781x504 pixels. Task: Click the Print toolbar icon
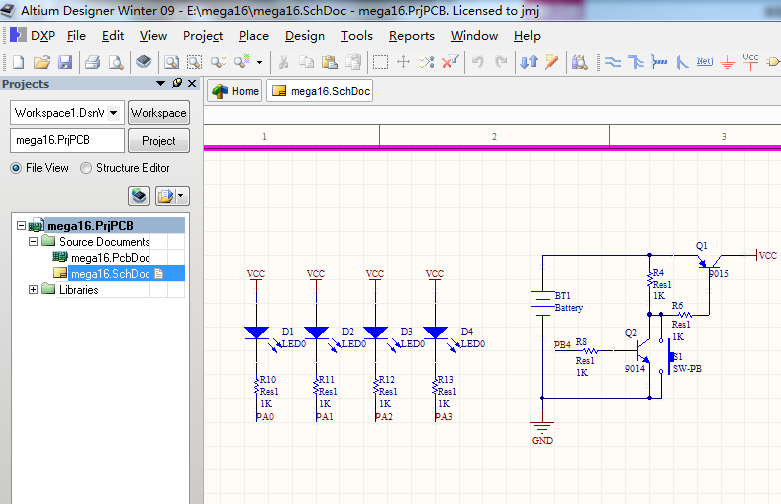pos(92,62)
